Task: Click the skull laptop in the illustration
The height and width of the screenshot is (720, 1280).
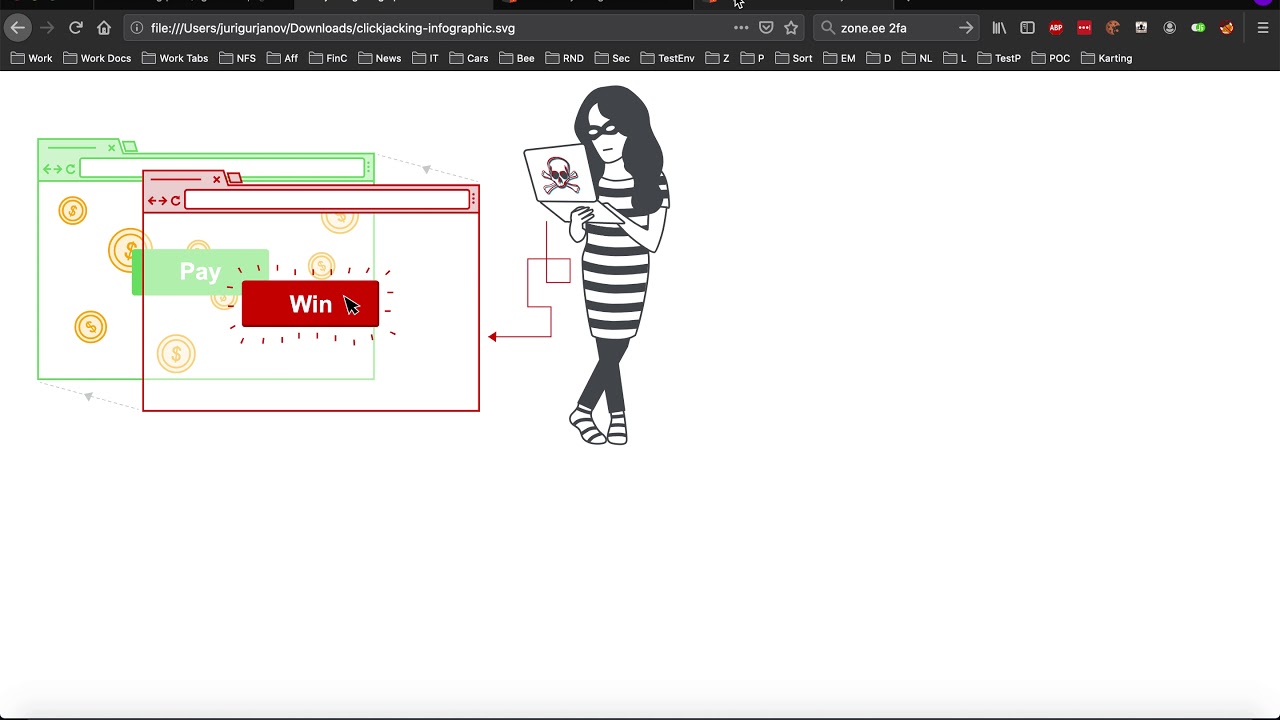Action: (559, 175)
